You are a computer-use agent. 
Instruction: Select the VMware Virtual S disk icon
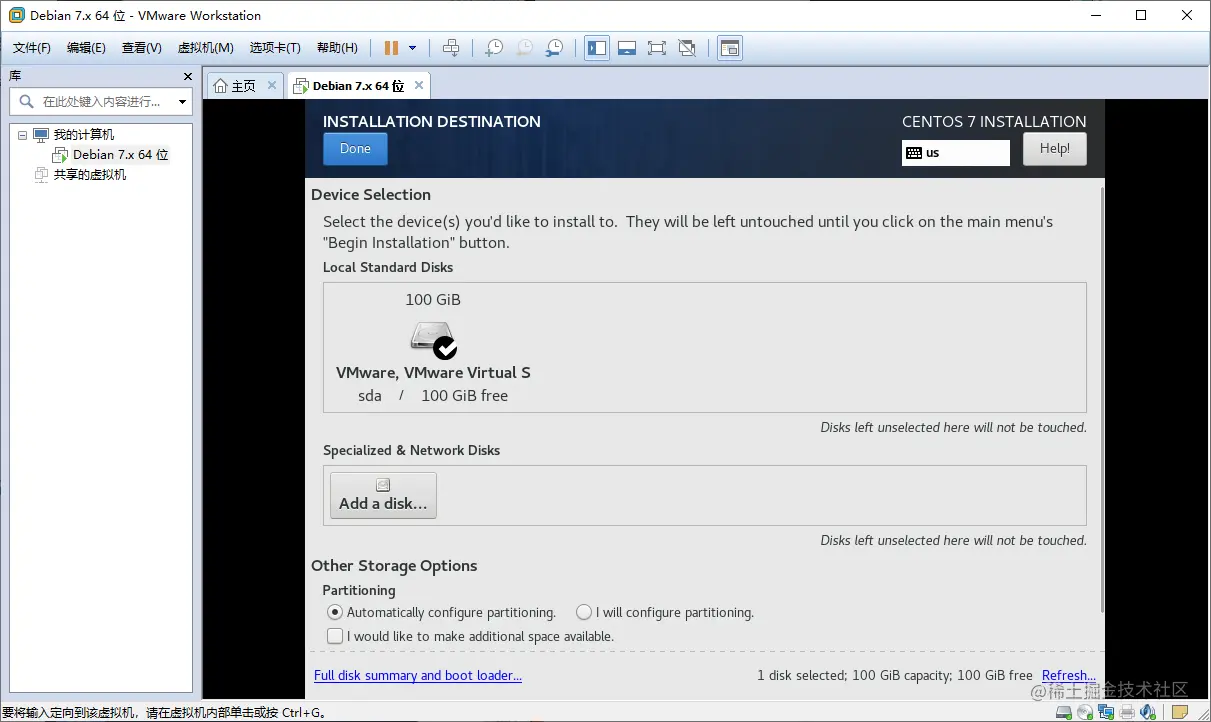[x=433, y=340]
